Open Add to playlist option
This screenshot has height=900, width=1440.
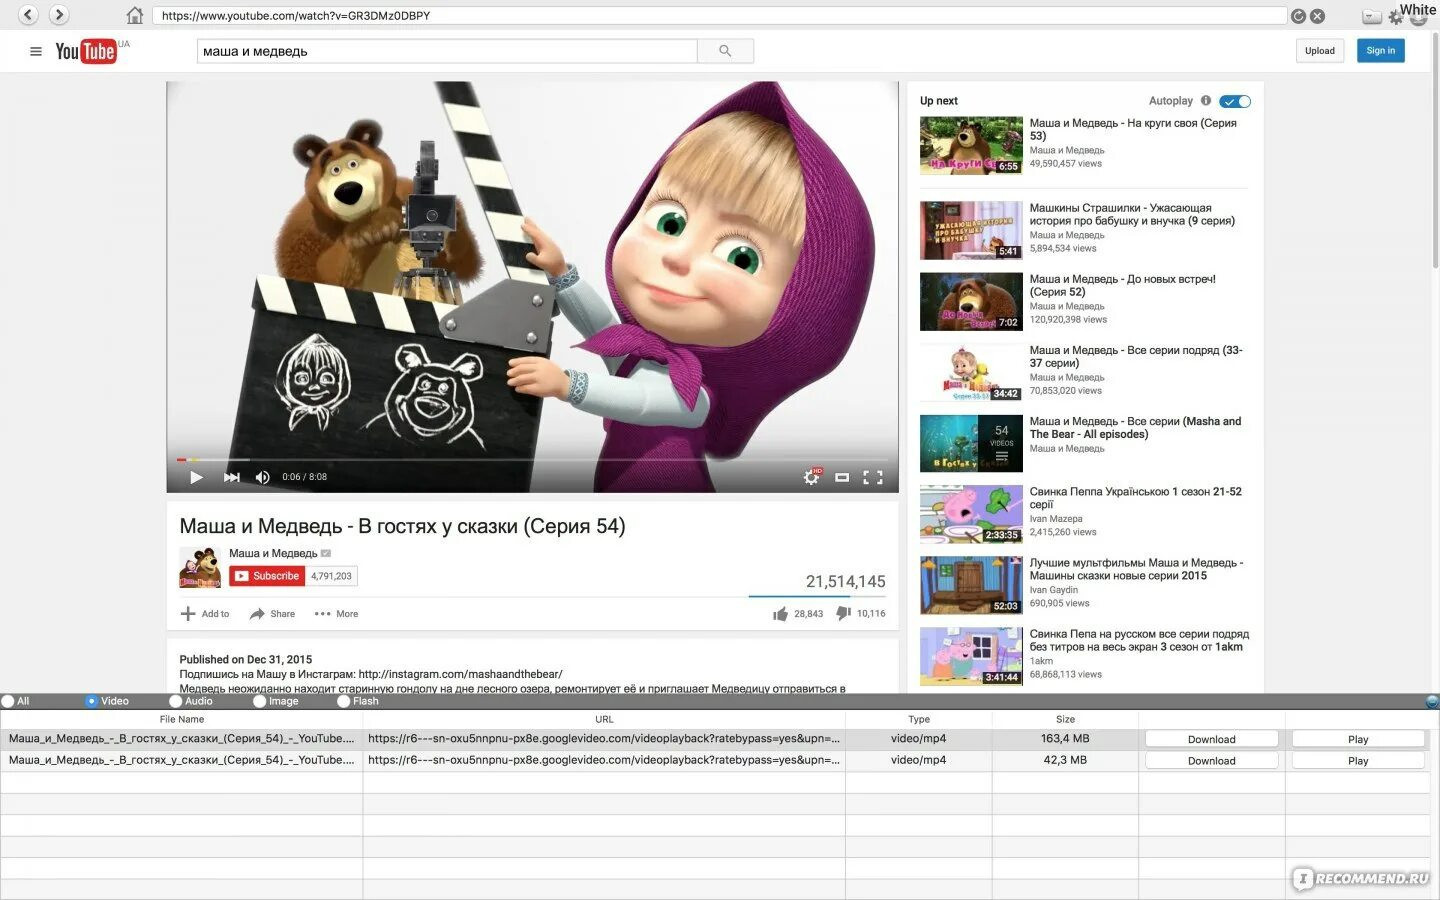coord(205,614)
